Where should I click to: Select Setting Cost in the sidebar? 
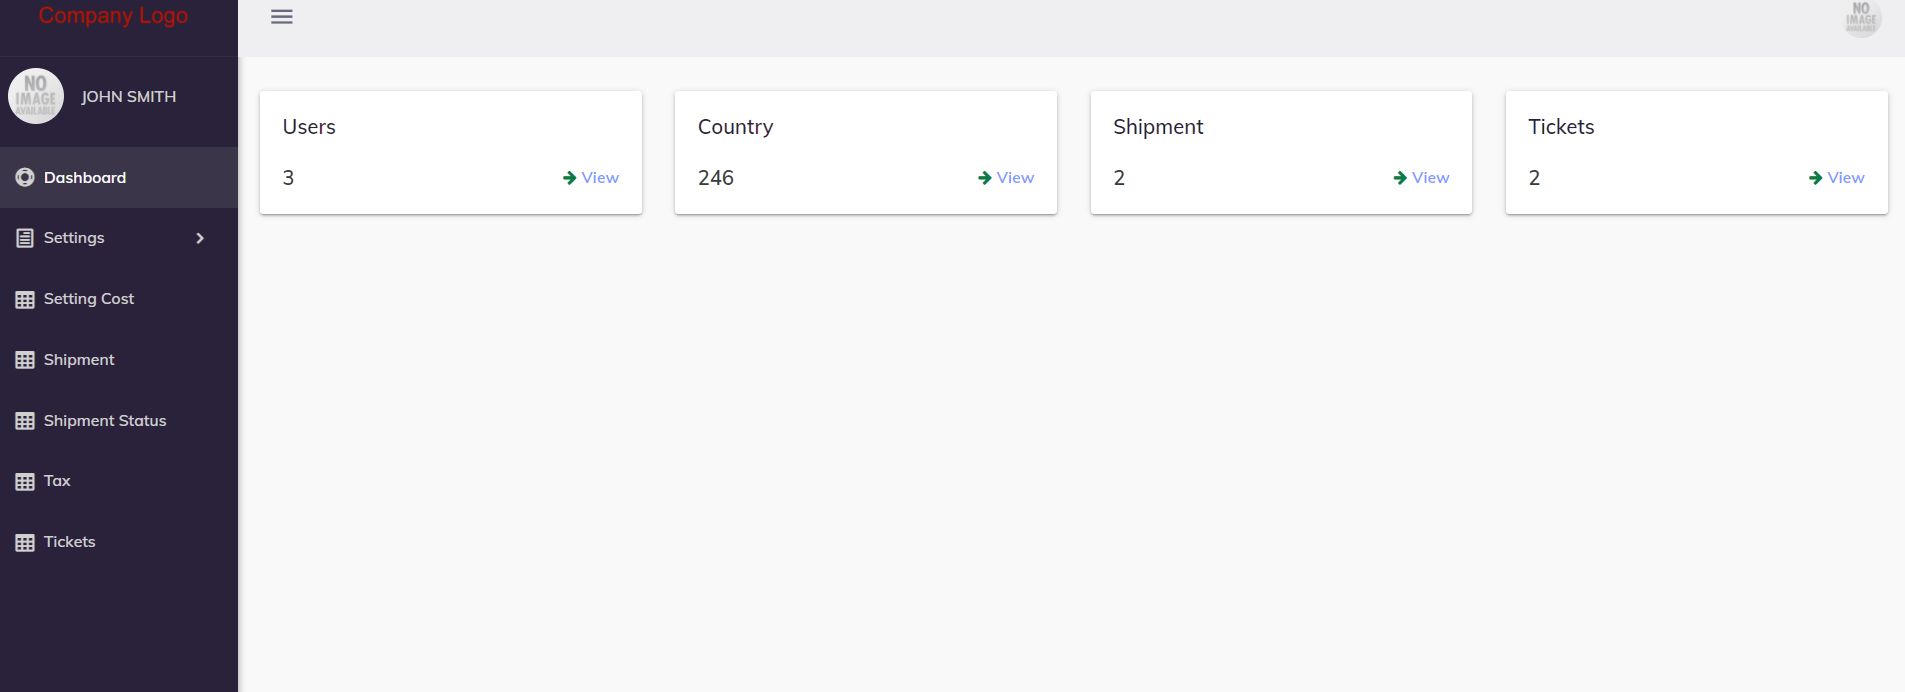coord(89,299)
